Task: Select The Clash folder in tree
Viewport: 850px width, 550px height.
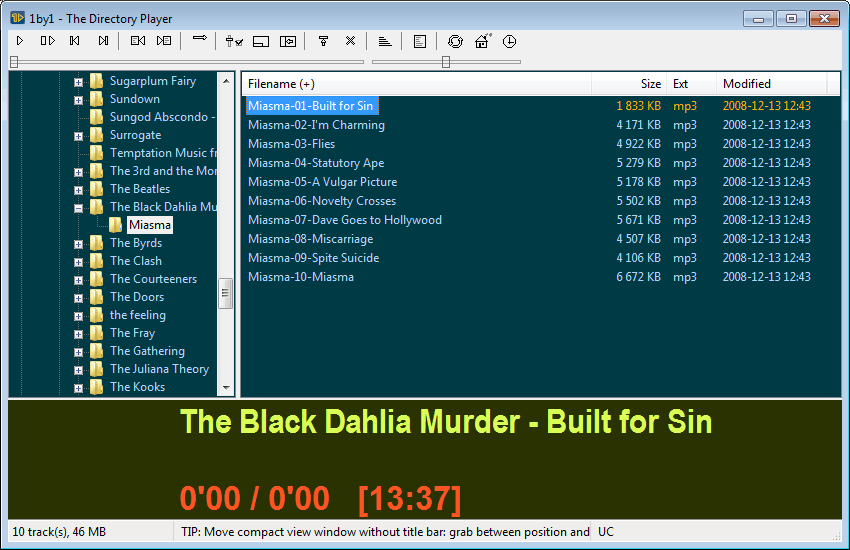Action: pos(135,261)
